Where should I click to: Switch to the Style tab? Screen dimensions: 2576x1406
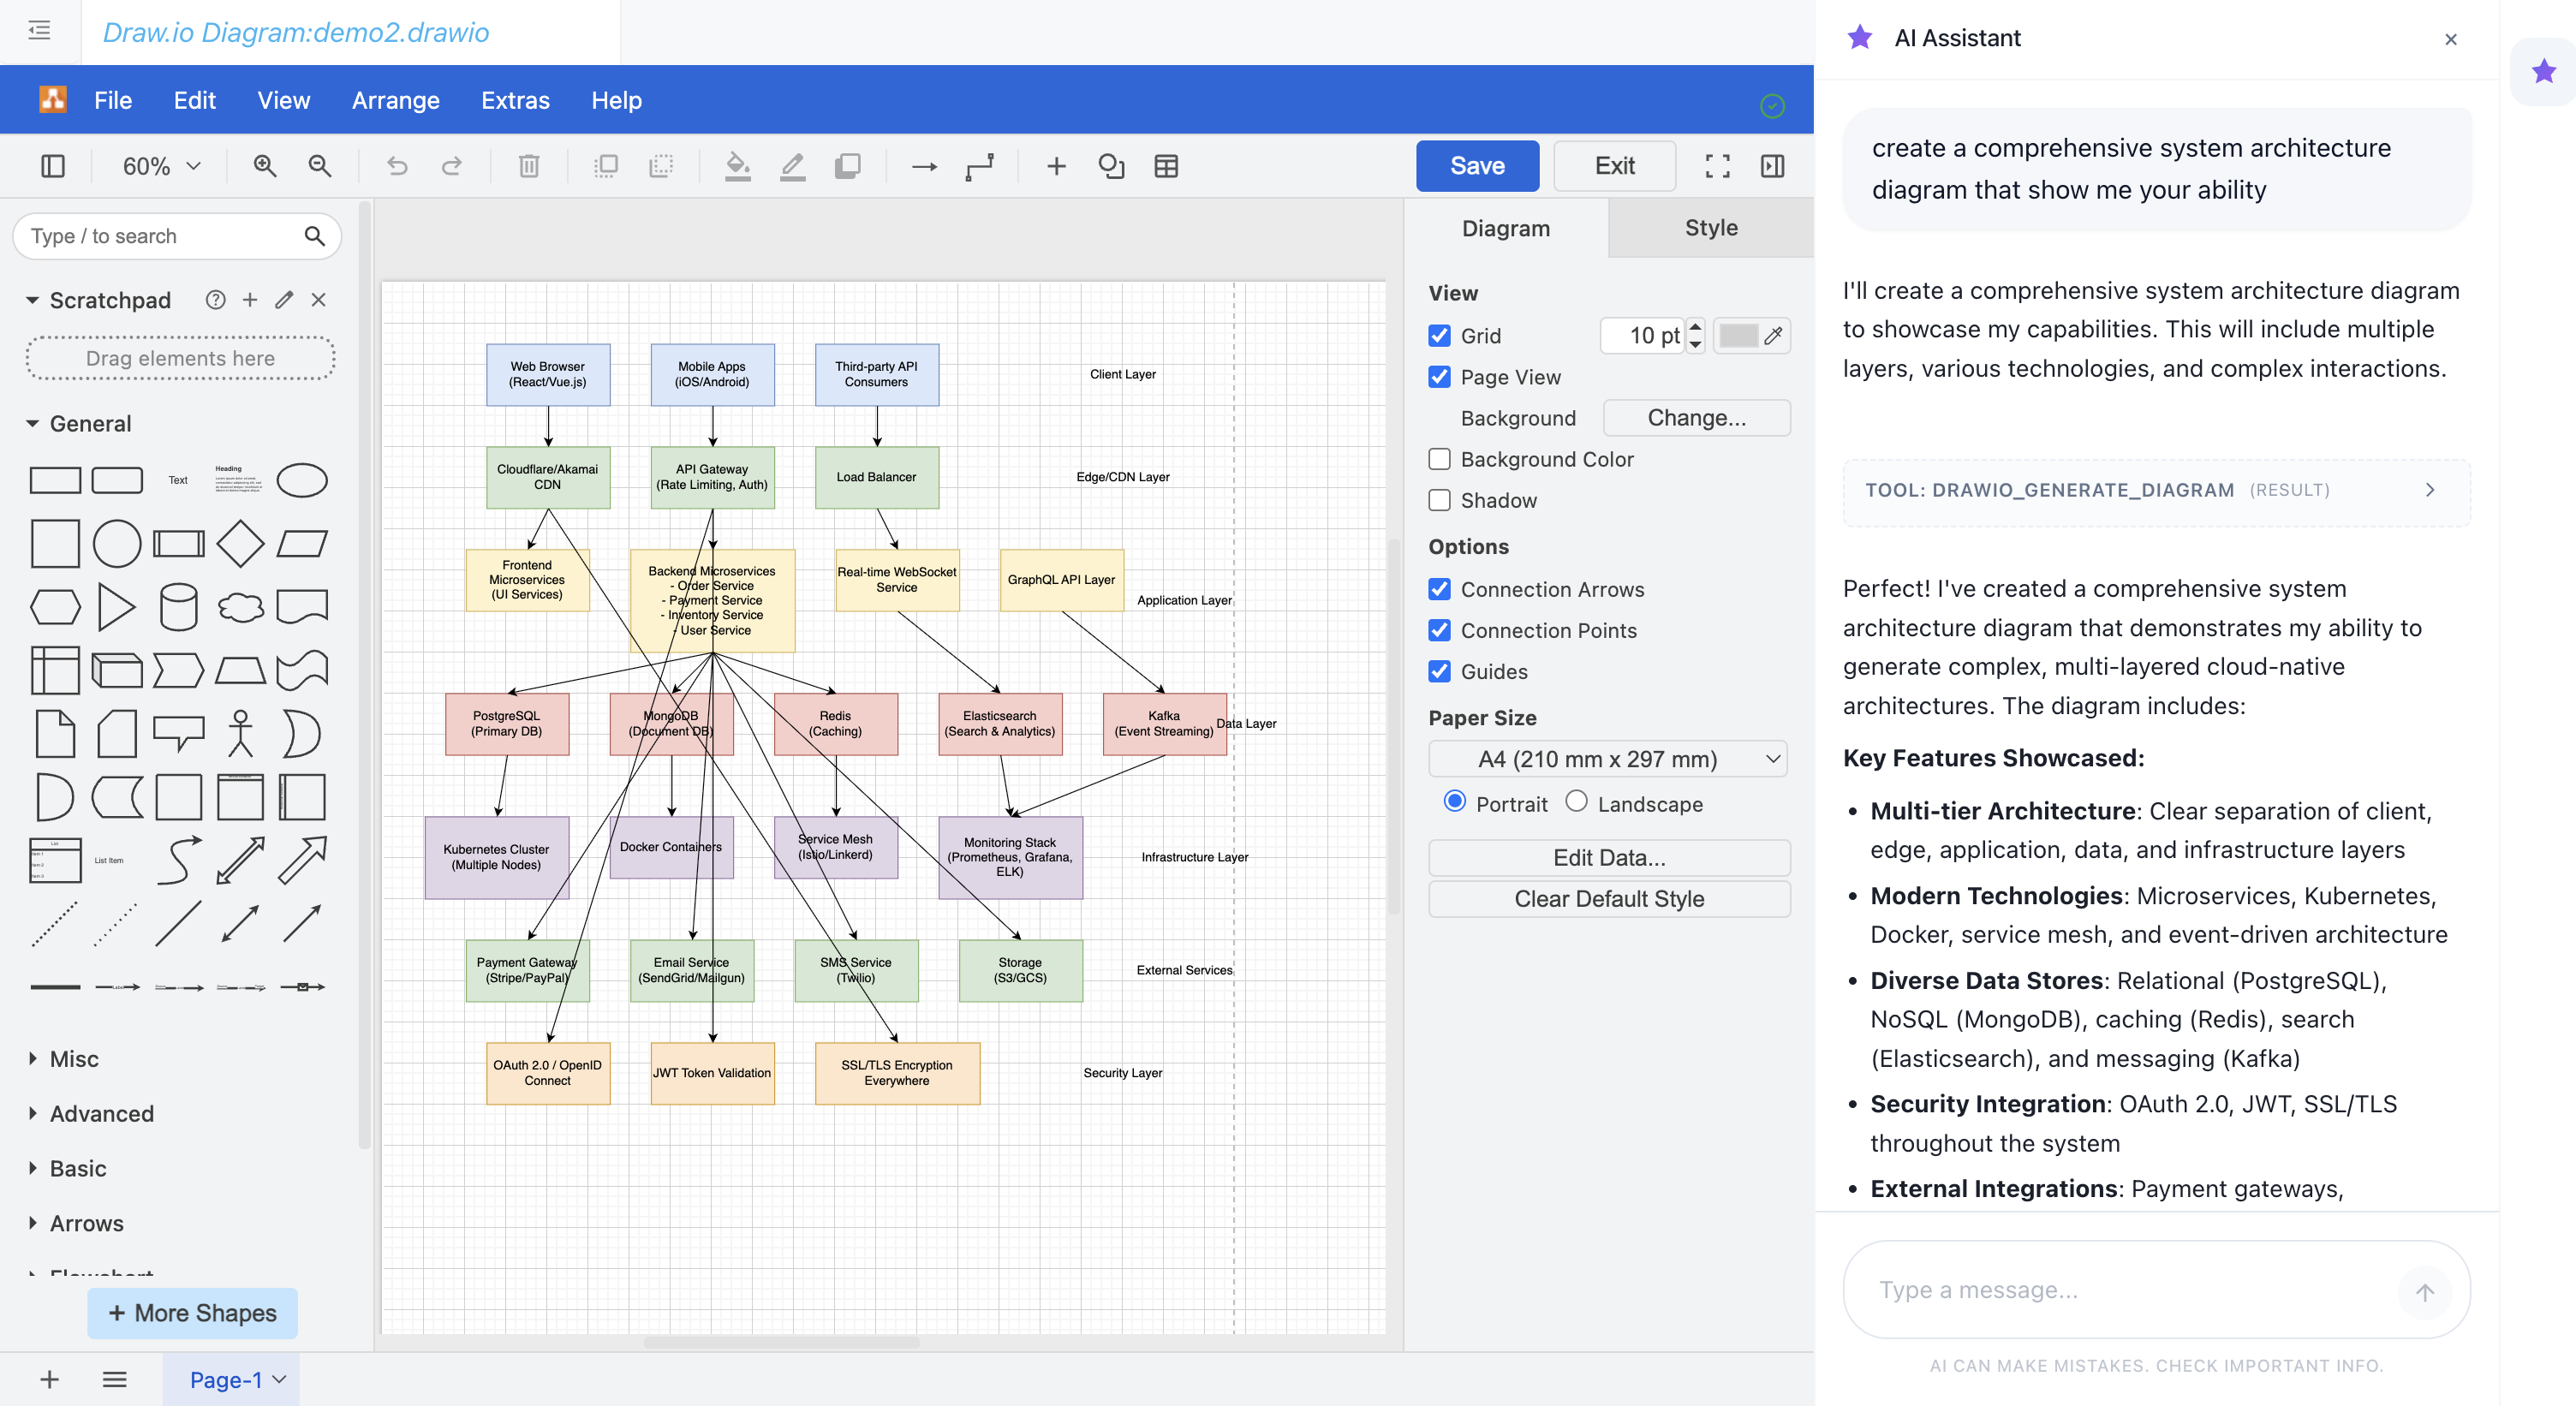click(x=1710, y=228)
